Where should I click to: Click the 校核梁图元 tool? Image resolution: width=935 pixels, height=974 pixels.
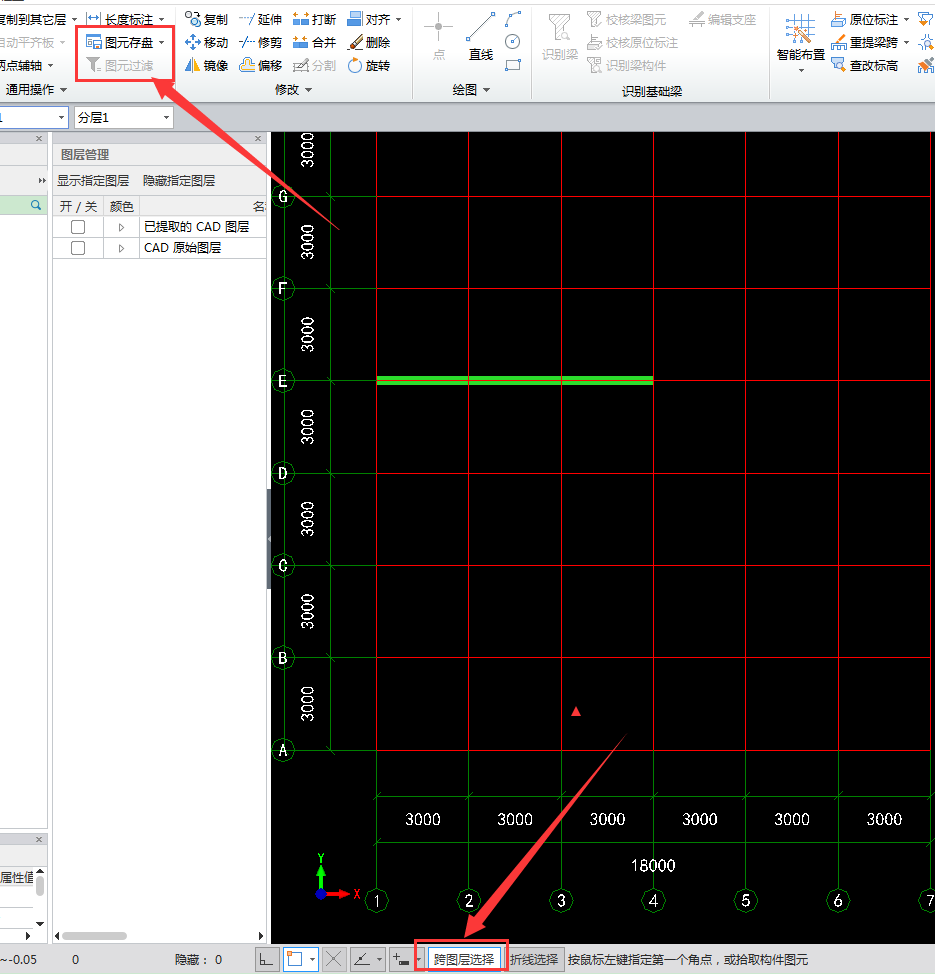pos(627,20)
